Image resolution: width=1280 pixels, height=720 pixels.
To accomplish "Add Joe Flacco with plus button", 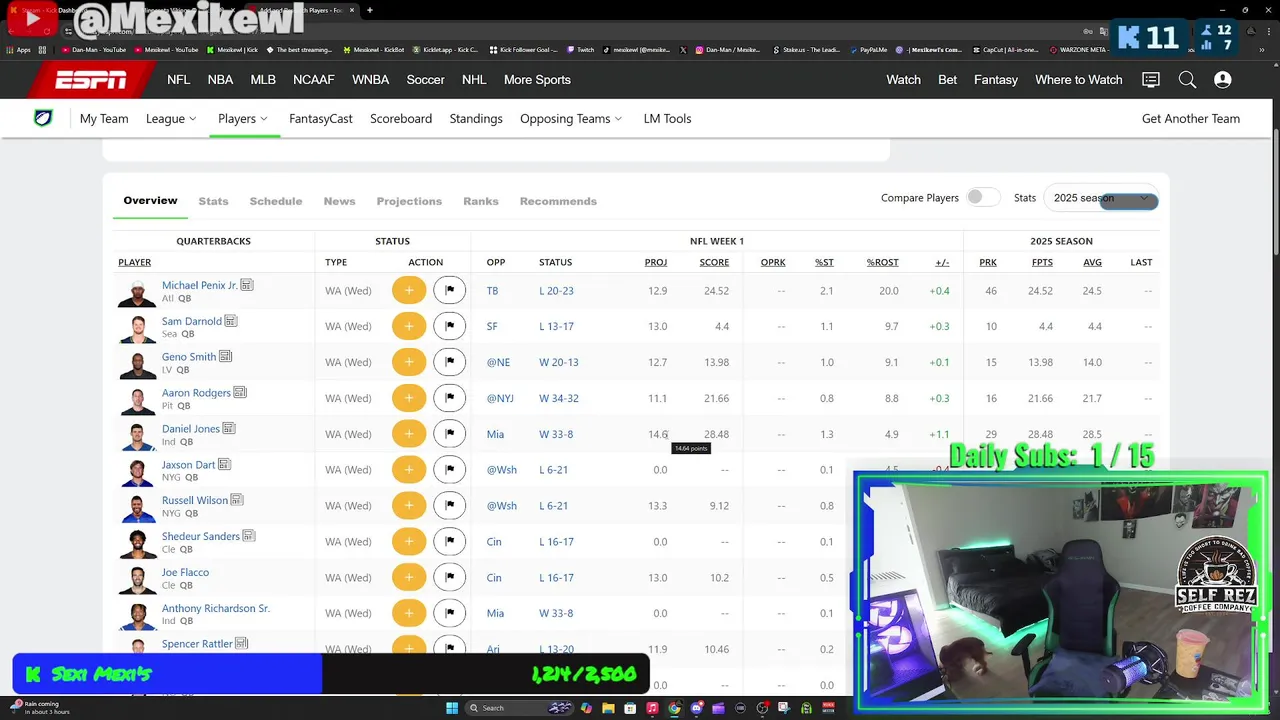I will click(x=409, y=578).
